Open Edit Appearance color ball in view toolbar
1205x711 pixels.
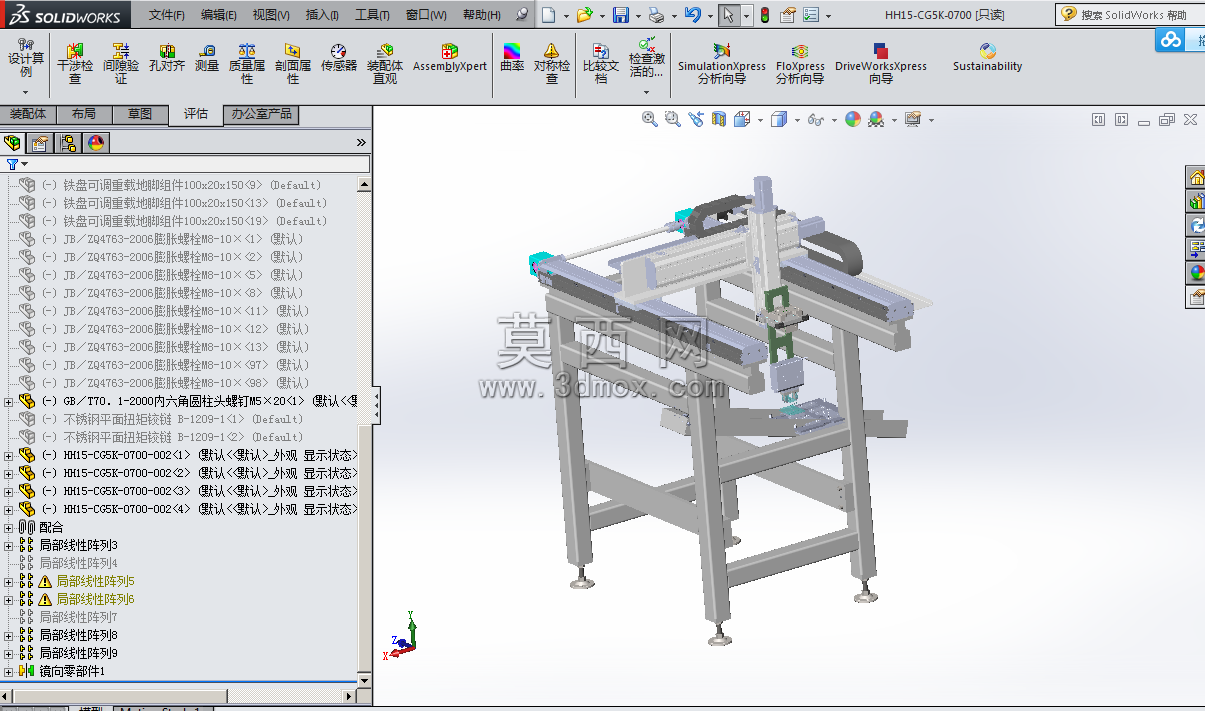852,119
